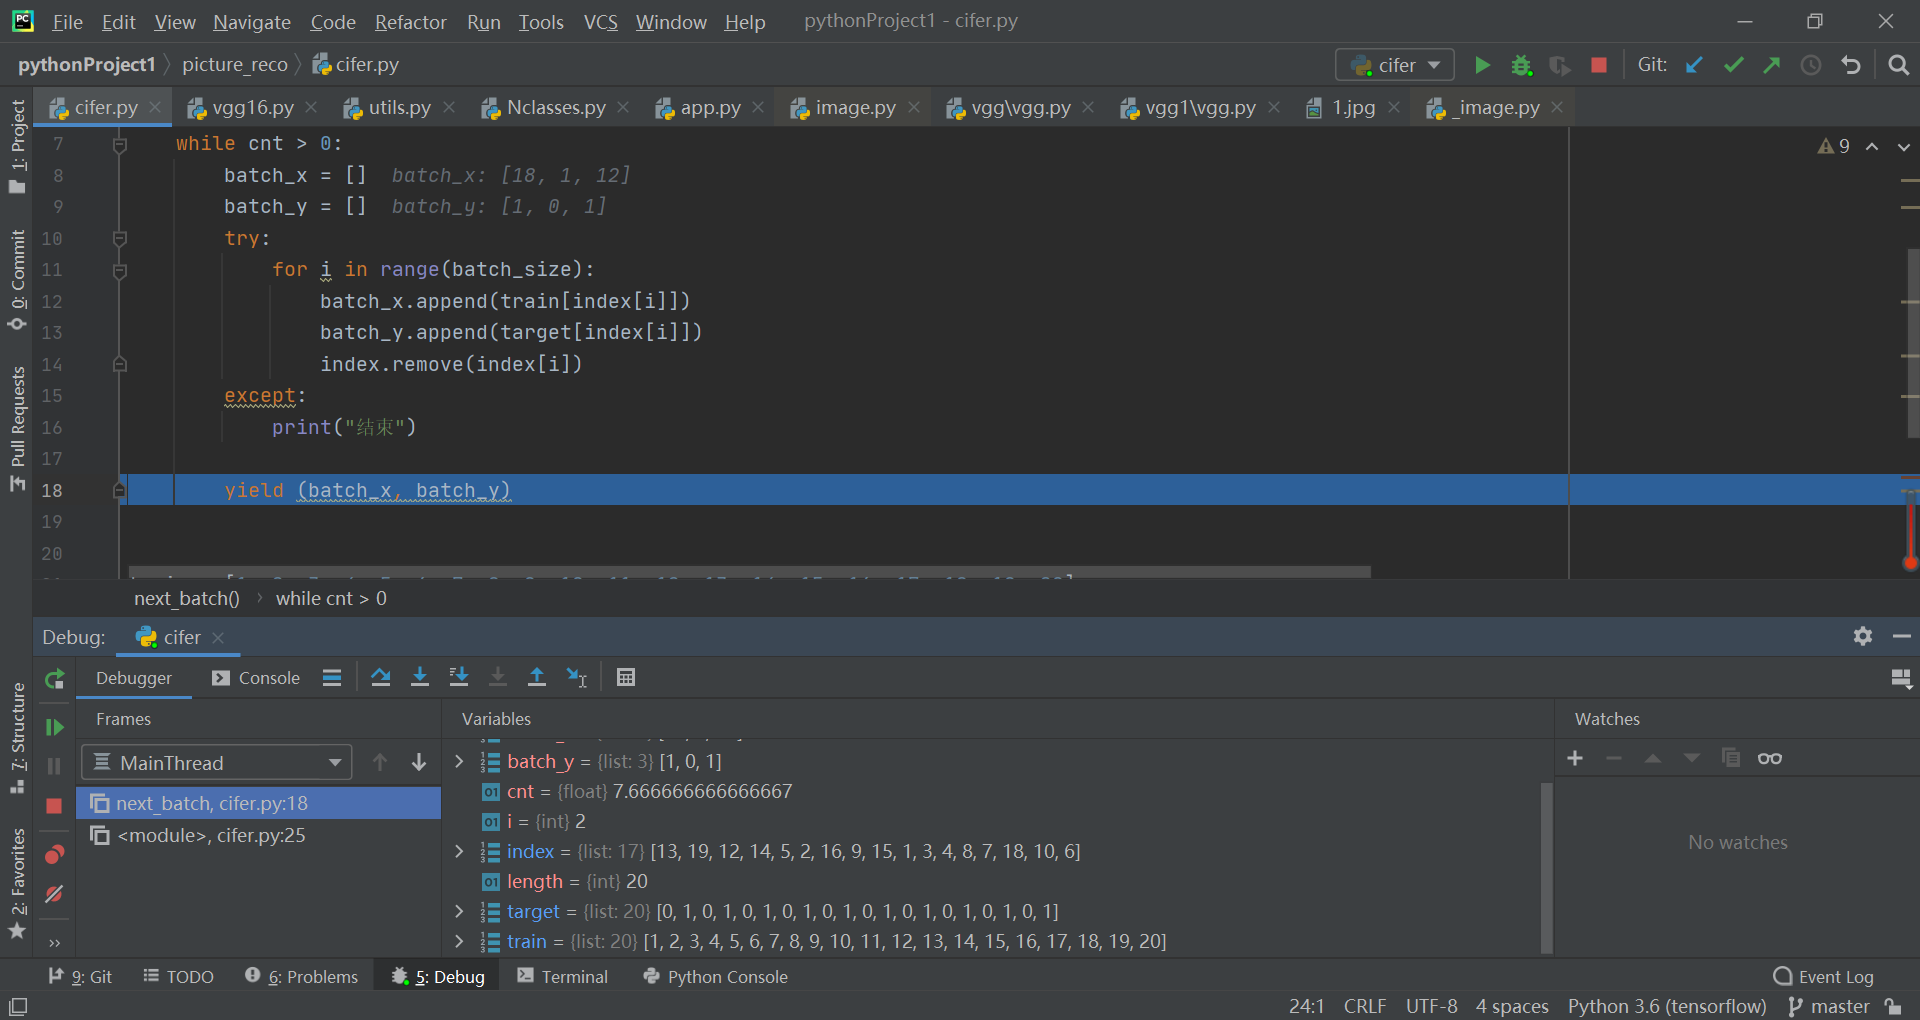Step over in debugger toolbar
1920x1020 pixels.
coord(380,678)
